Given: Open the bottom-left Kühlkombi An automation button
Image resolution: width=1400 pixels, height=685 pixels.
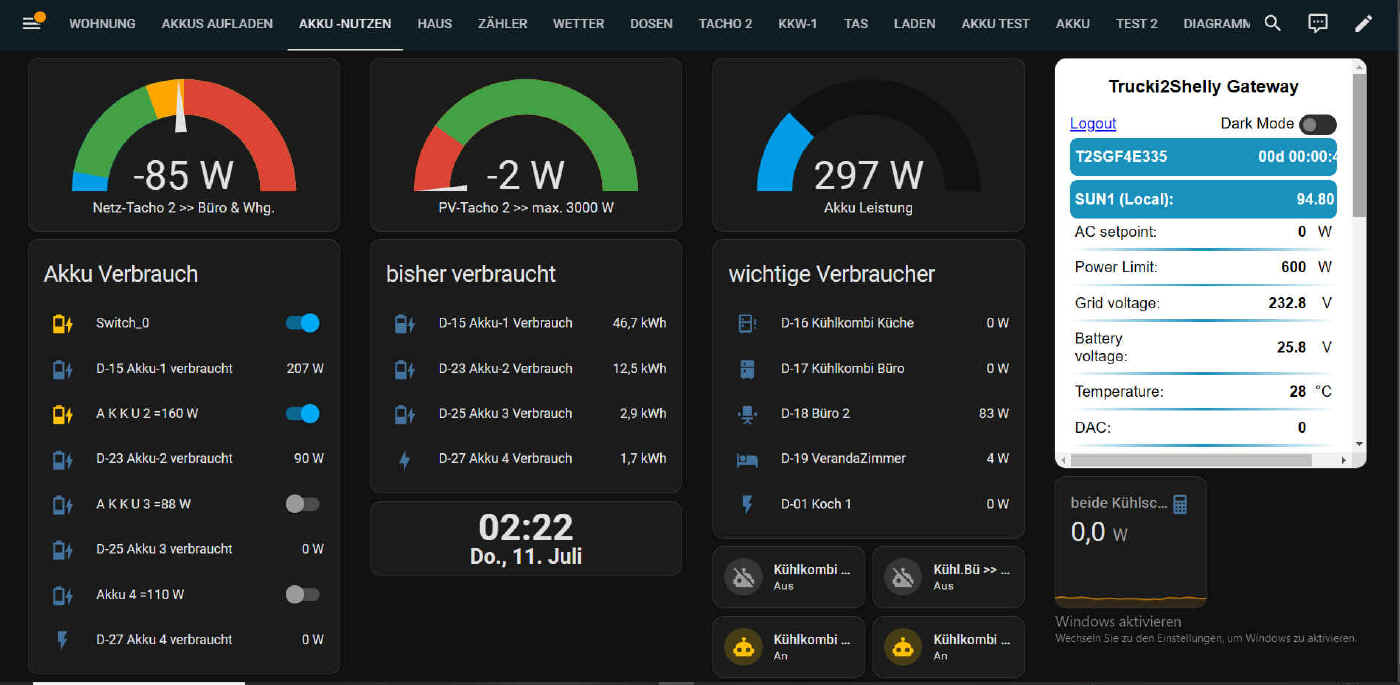Looking at the screenshot, I should pos(788,647).
